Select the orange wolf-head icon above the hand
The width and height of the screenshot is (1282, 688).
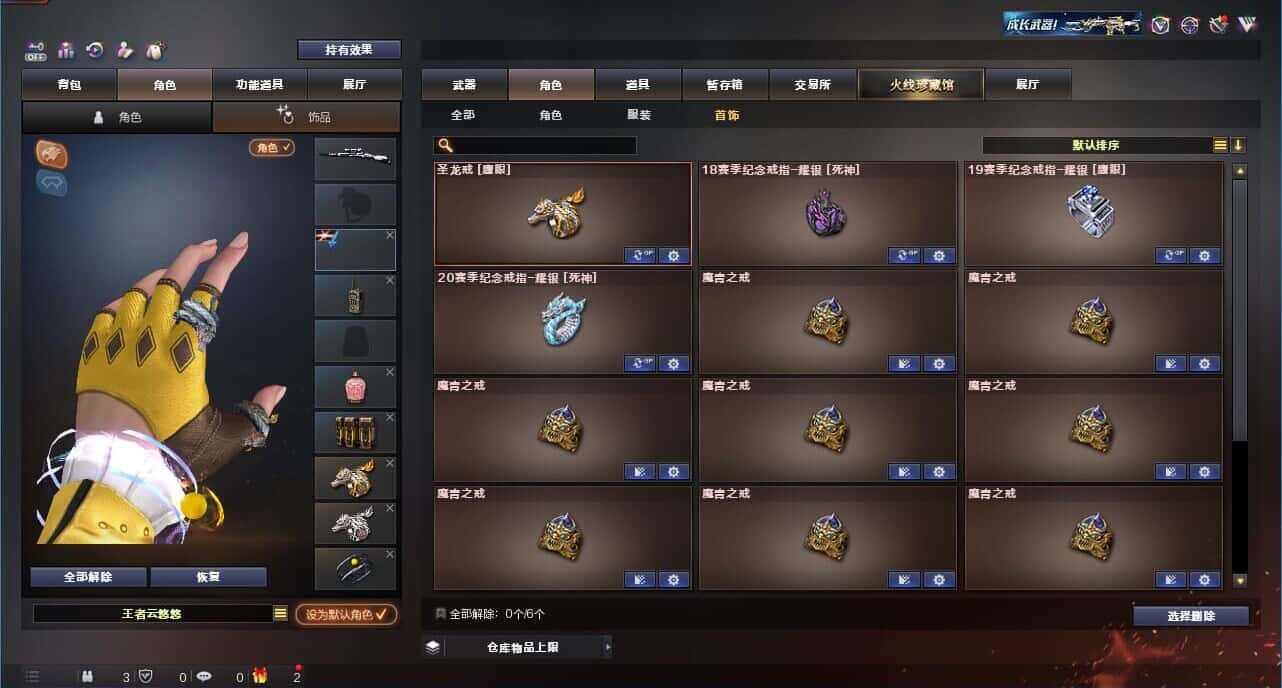(x=52, y=152)
